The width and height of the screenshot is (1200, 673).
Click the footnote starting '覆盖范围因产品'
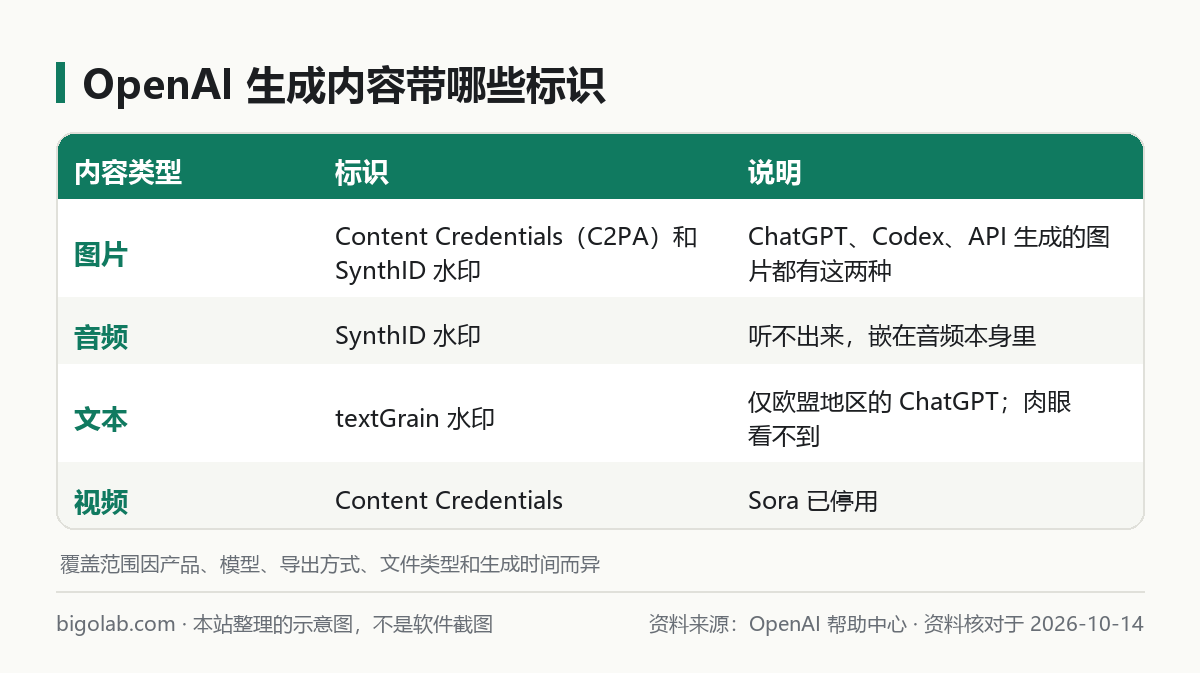pos(330,564)
